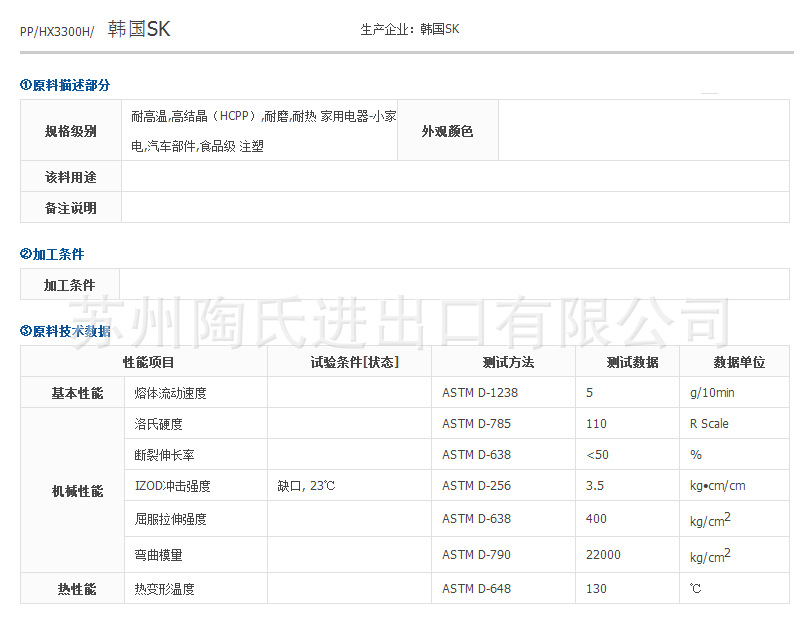Click the value 130 for 热变形温度
800x624 pixels.
(x=596, y=589)
